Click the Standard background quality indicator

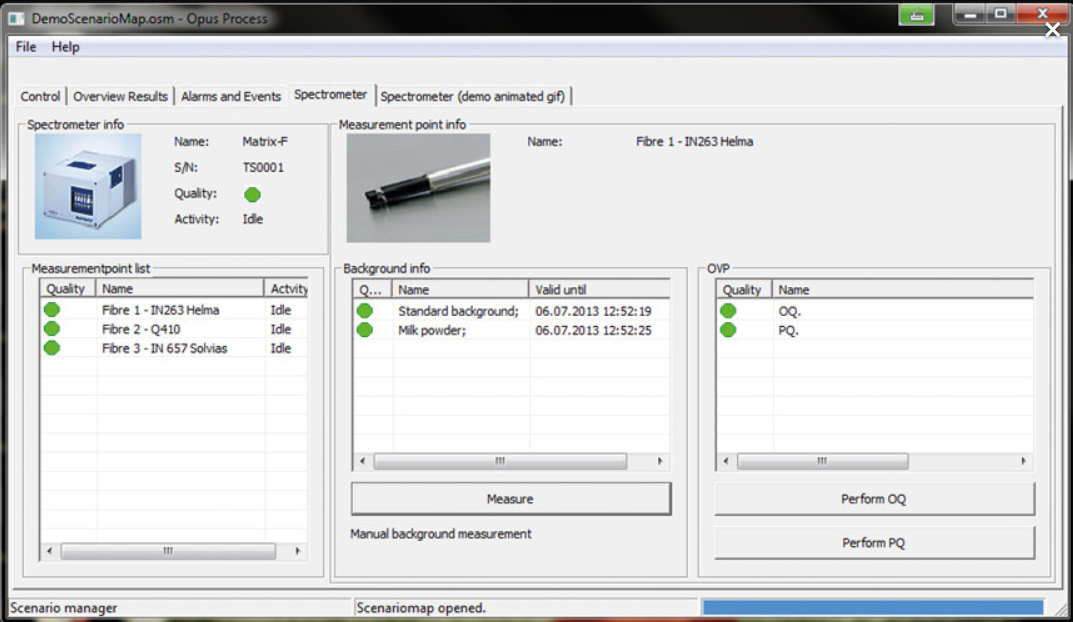pyautogui.click(x=365, y=311)
